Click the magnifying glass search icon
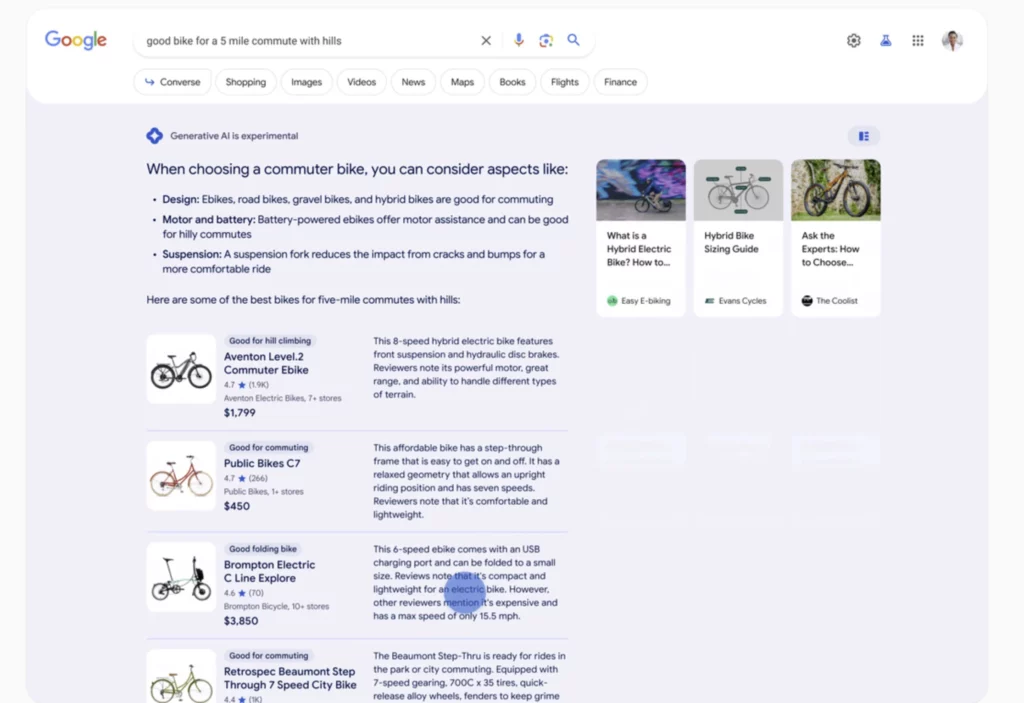This screenshot has height=703, width=1024. click(x=573, y=40)
